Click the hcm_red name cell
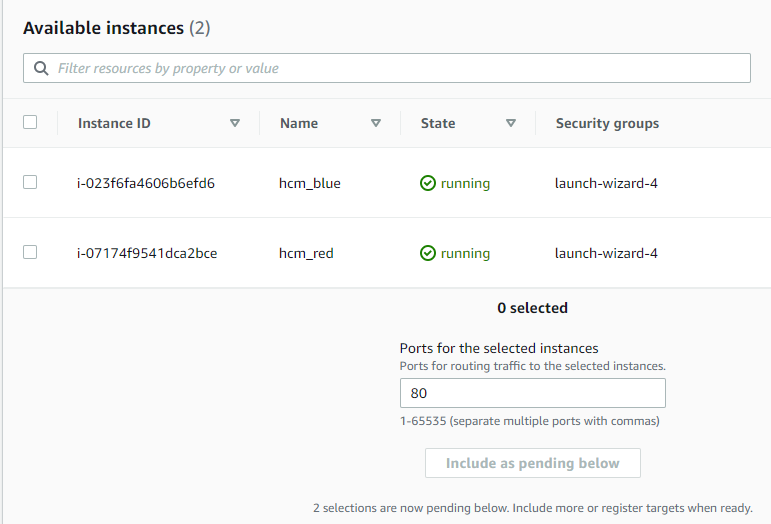The width and height of the screenshot is (771, 524). [306, 253]
